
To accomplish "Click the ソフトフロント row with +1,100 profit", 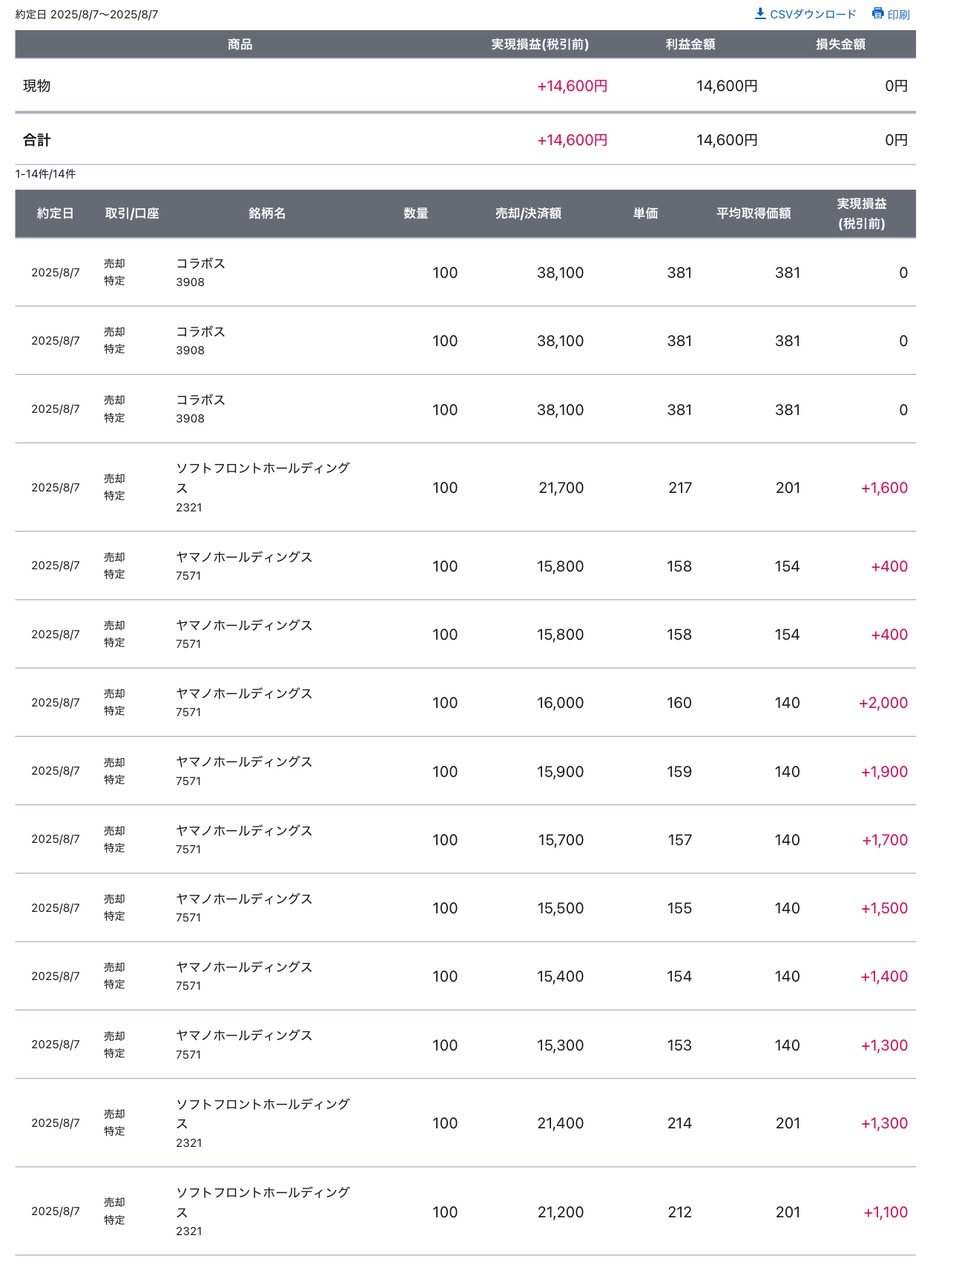I will [465, 1211].
